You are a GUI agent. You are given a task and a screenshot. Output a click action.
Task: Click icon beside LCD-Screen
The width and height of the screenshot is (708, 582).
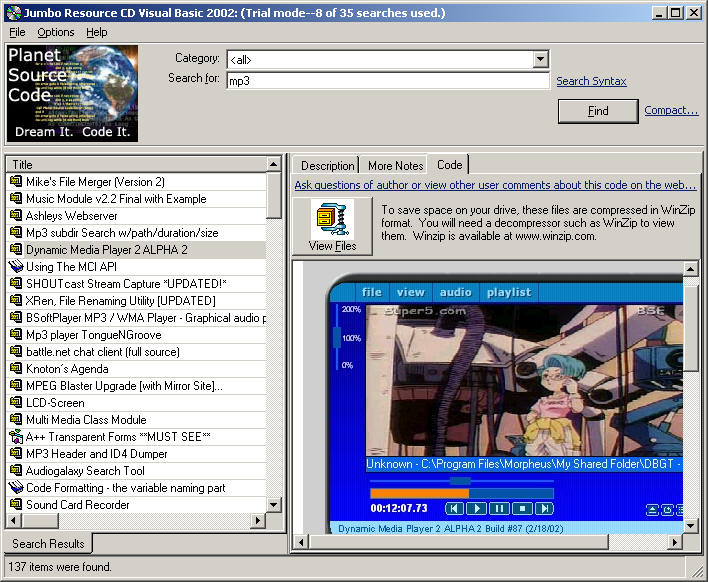pos(16,403)
